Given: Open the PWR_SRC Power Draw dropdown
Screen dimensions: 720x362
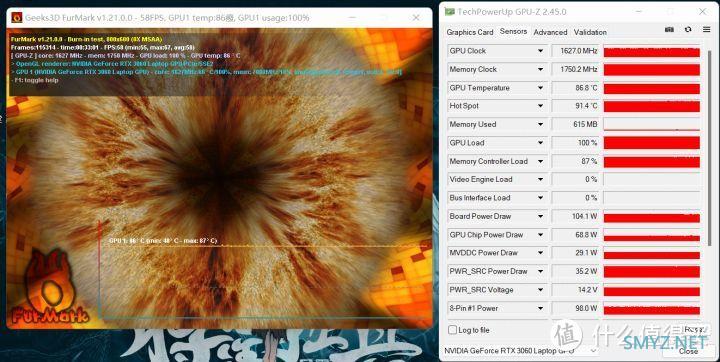Looking at the screenshot, I should 540,272.
